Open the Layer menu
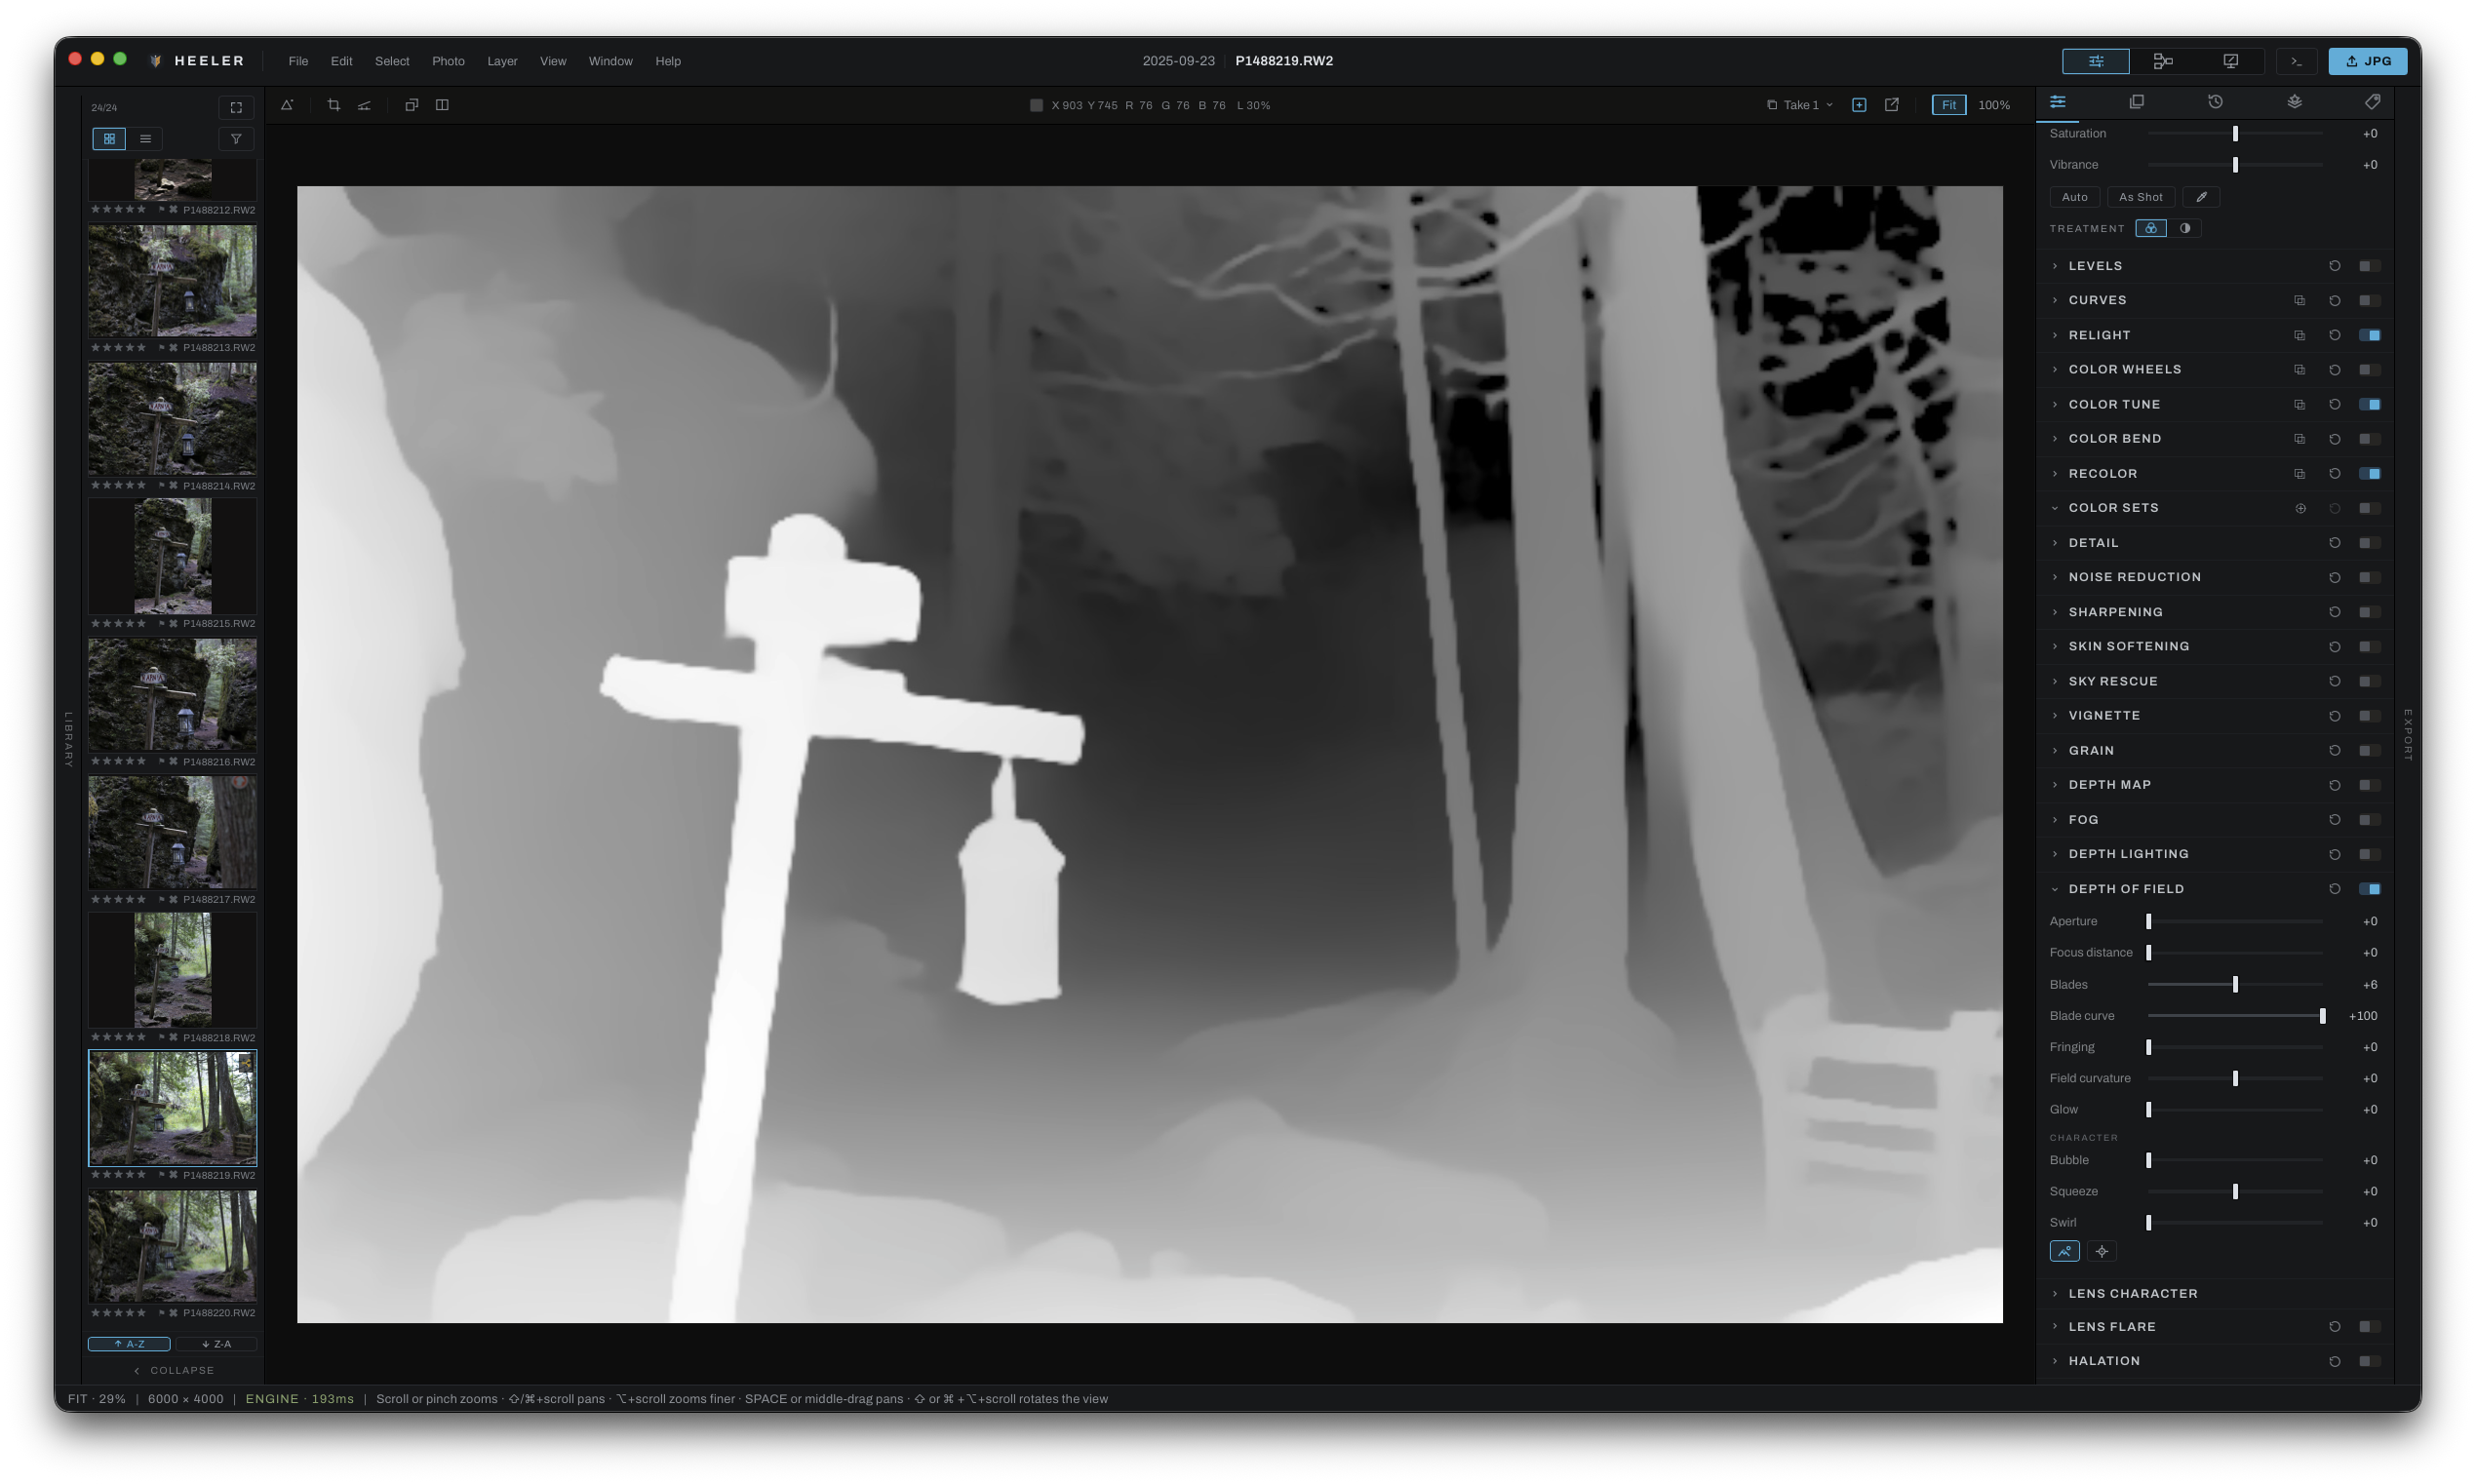The image size is (2476, 1484). [x=502, y=61]
